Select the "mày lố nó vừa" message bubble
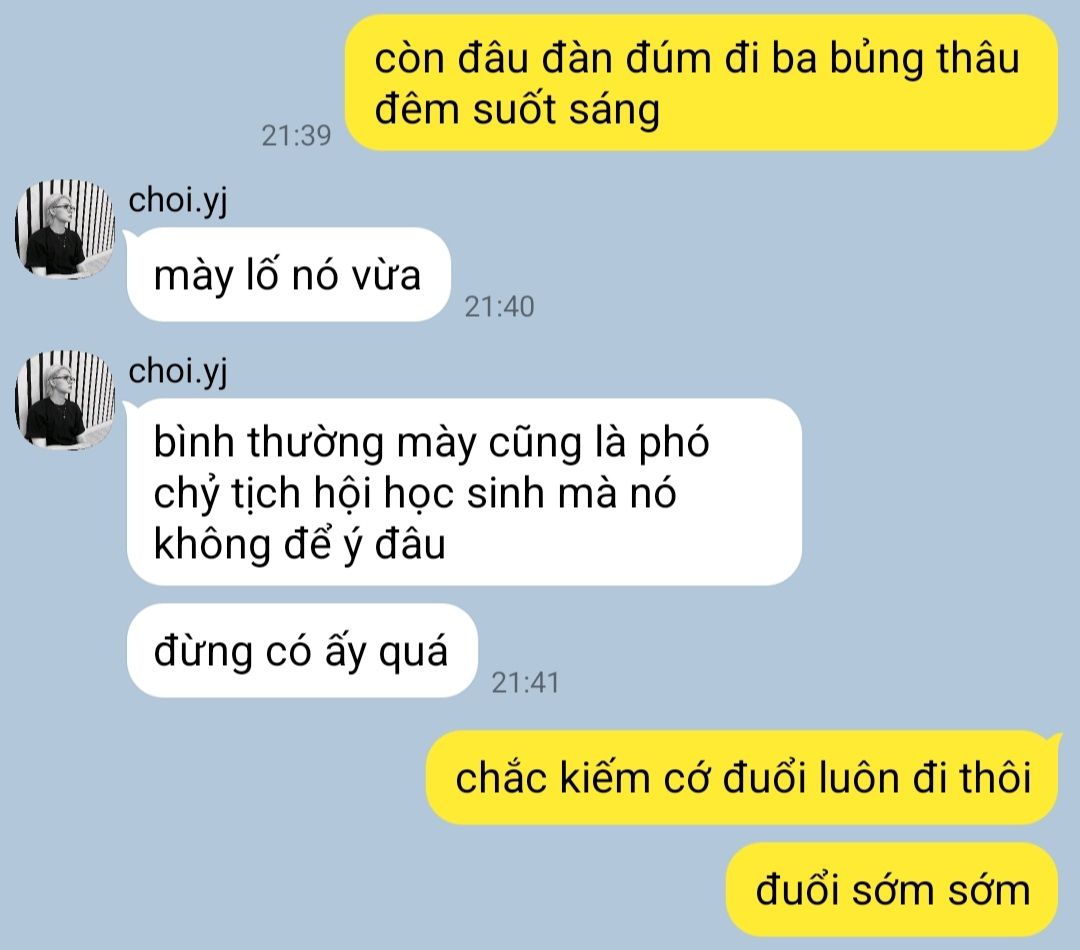The height and width of the screenshot is (950, 1080). click(x=289, y=274)
